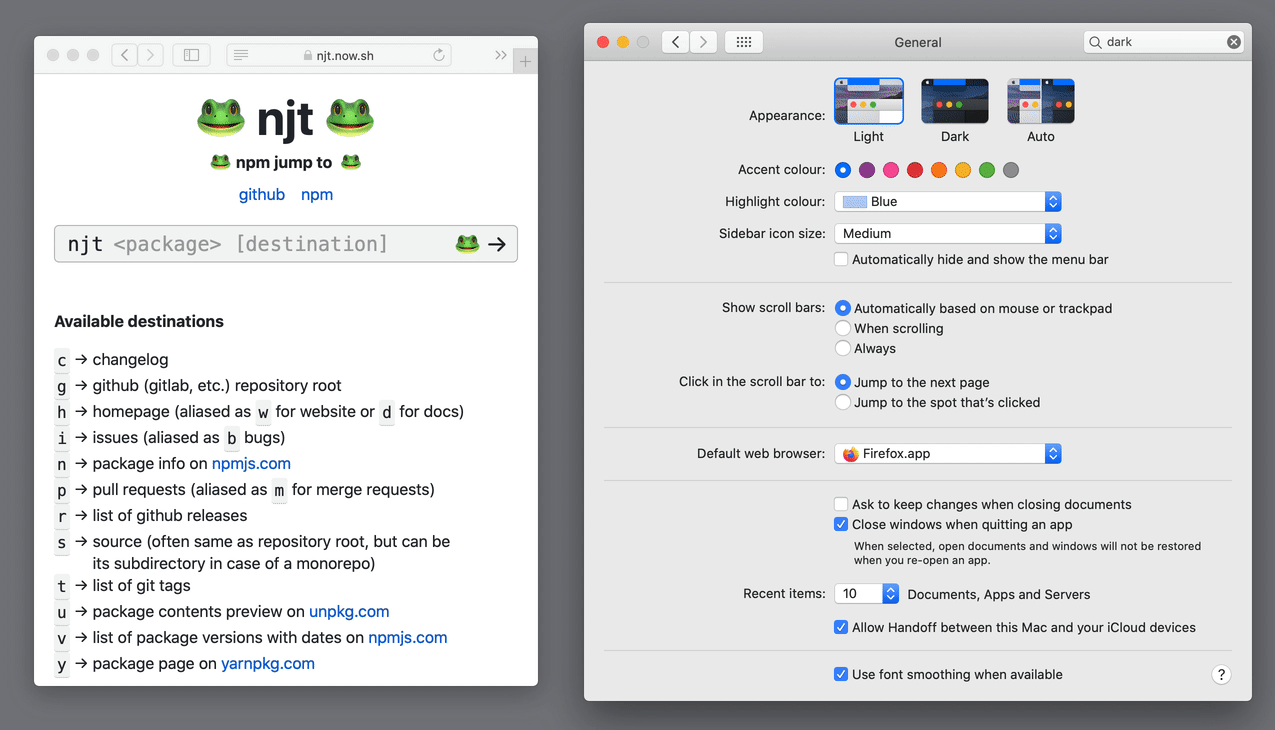1275x730 pixels.
Task: Click the System Preferences search field
Action: click(1164, 42)
